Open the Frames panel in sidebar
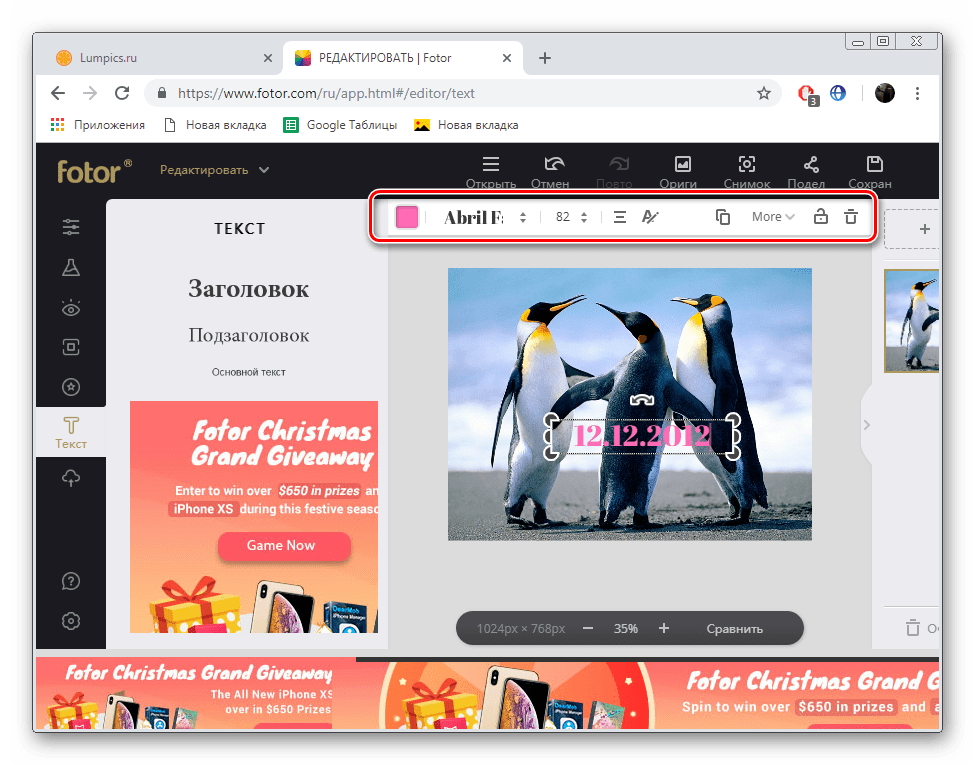Screen dimensions: 975x765 (71, 348)
